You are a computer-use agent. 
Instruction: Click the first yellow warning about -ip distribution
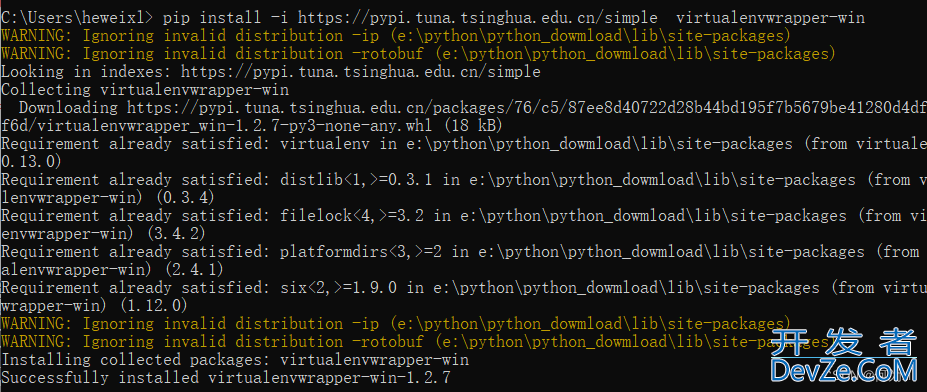click(x=396, y=36)
